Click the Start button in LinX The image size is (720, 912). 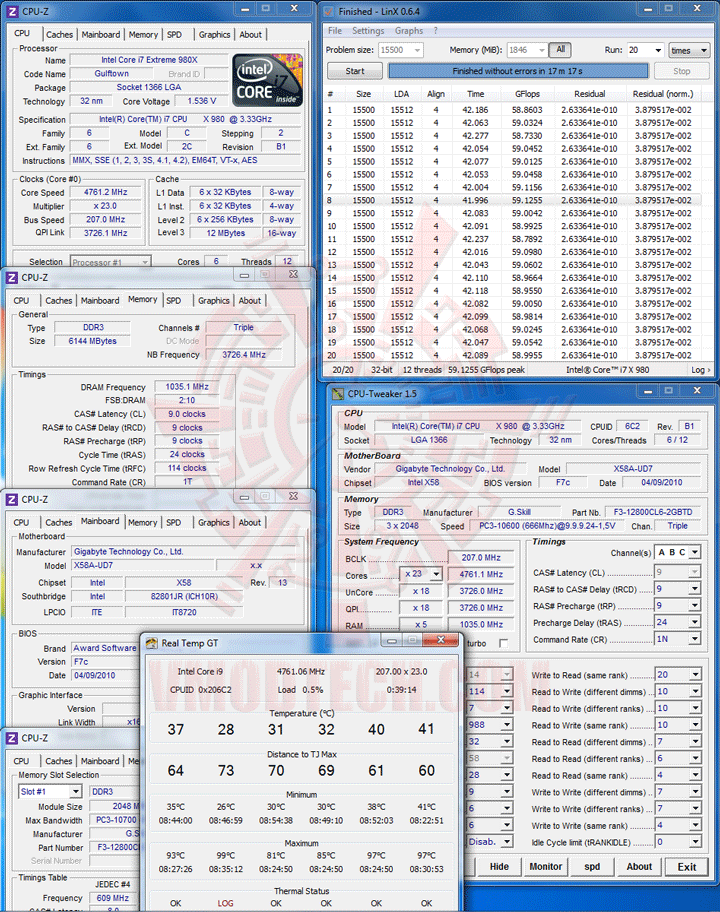355,71
